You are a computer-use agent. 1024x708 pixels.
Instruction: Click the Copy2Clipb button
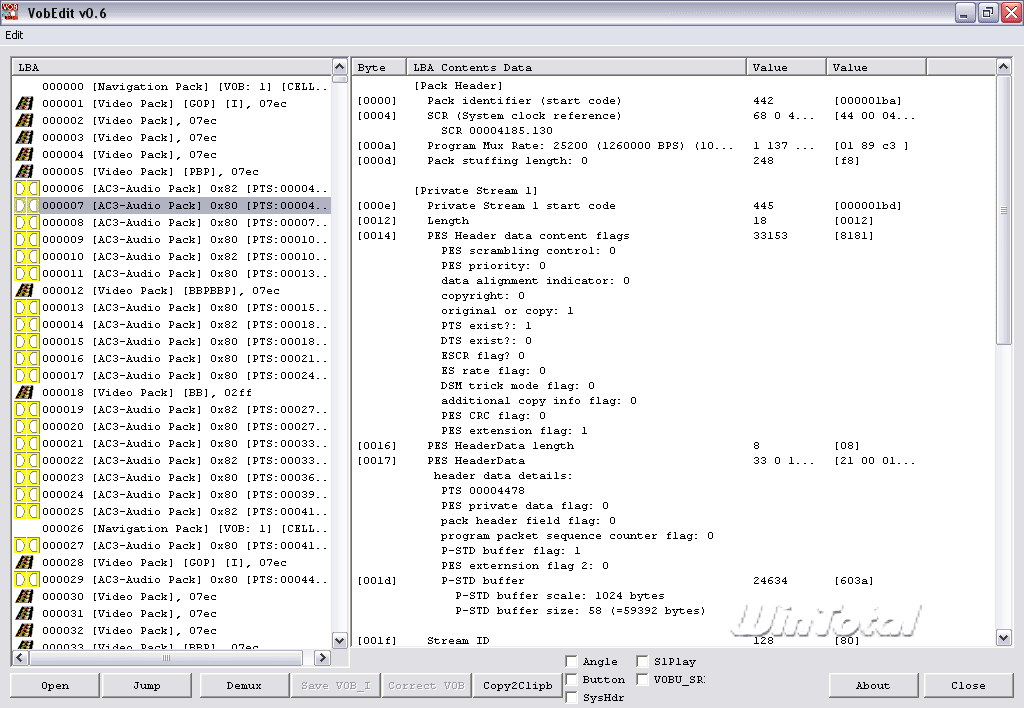coord(517,686)
